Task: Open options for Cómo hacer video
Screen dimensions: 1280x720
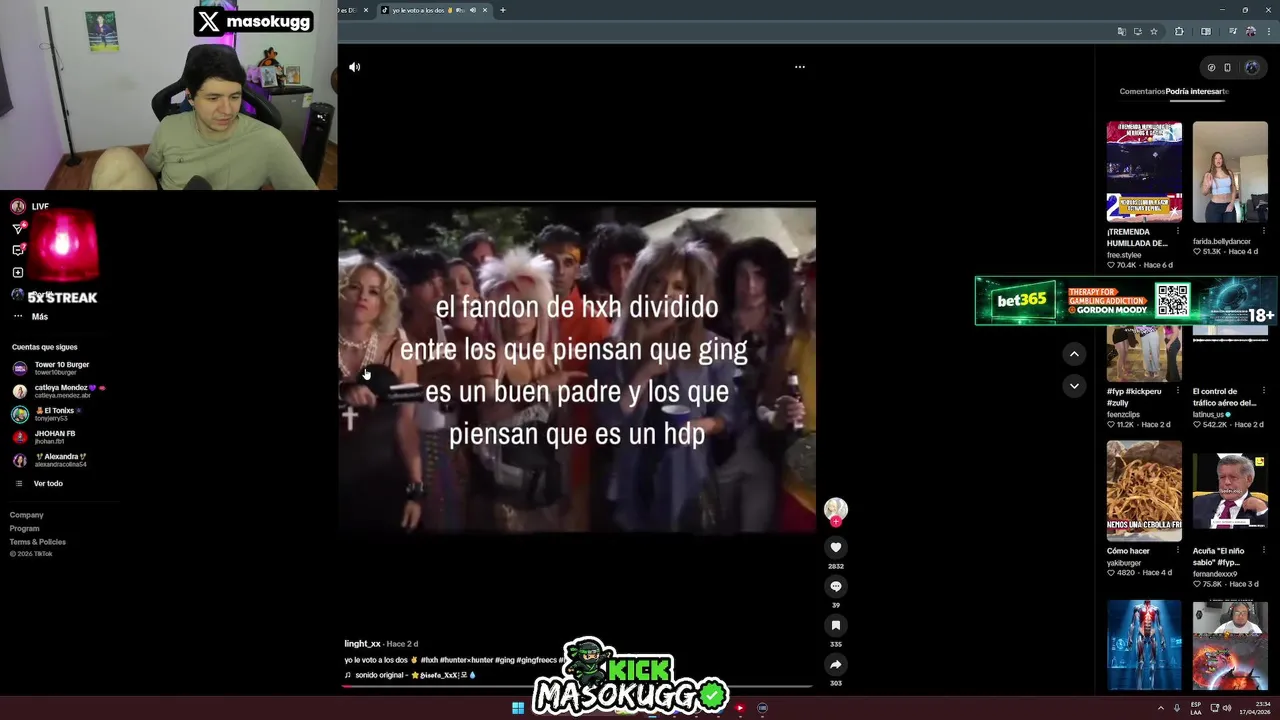Action: tap(1178, 550)
